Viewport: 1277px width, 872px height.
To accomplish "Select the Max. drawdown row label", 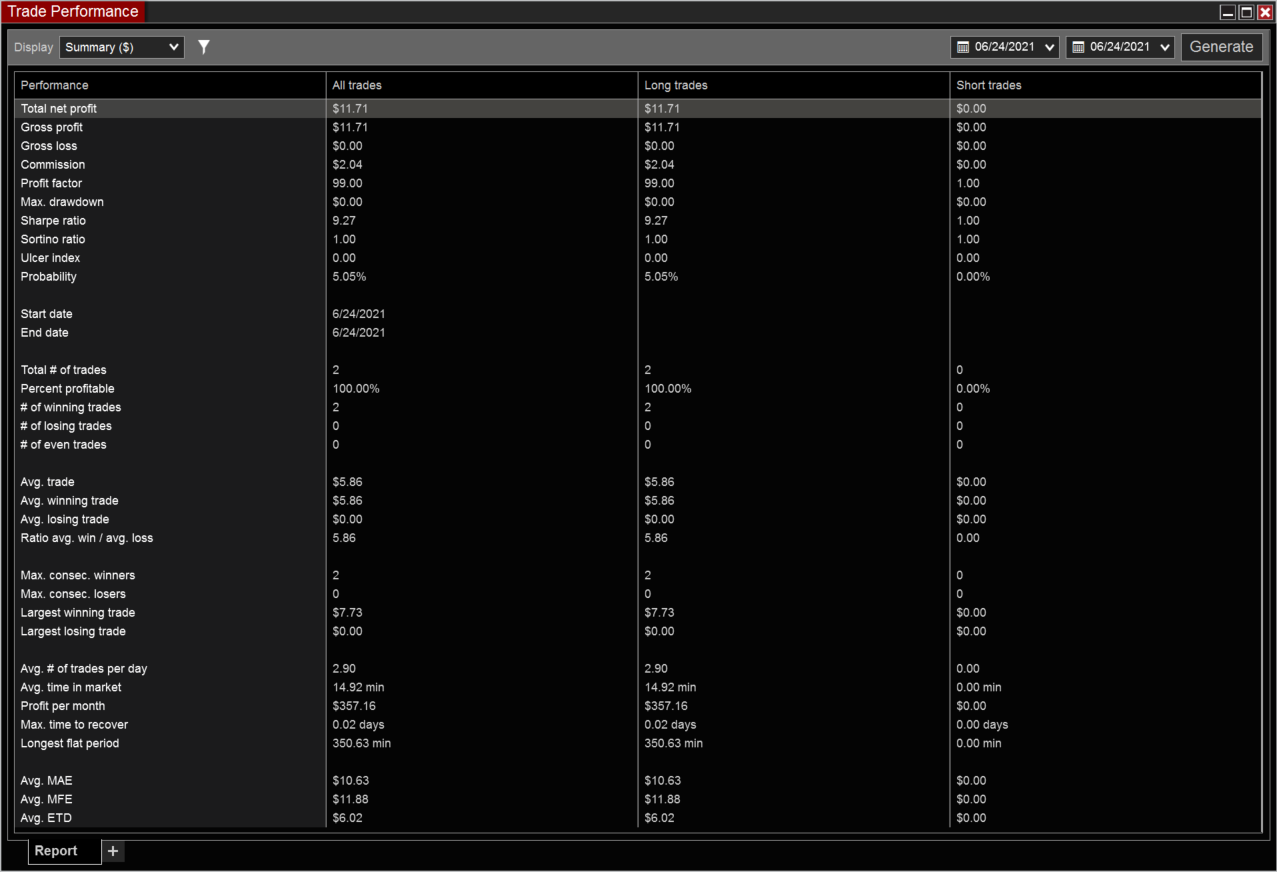I will pos(62,202).
